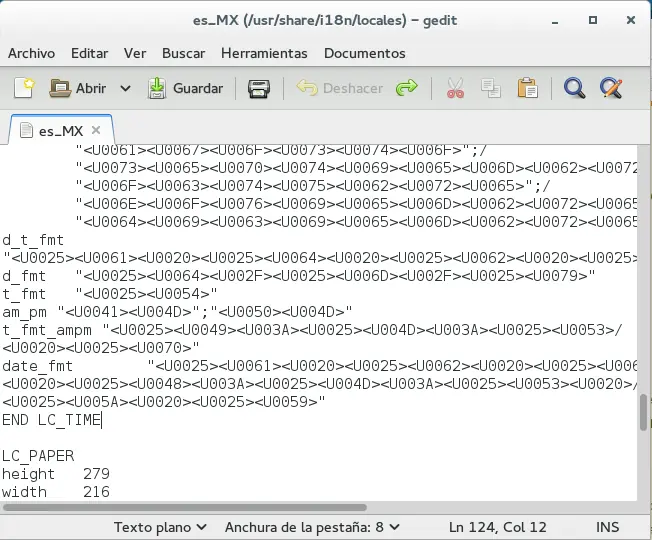This screenshot has width=652, height=540.
Task: Click the width 216 line
Action: (56, 492)
